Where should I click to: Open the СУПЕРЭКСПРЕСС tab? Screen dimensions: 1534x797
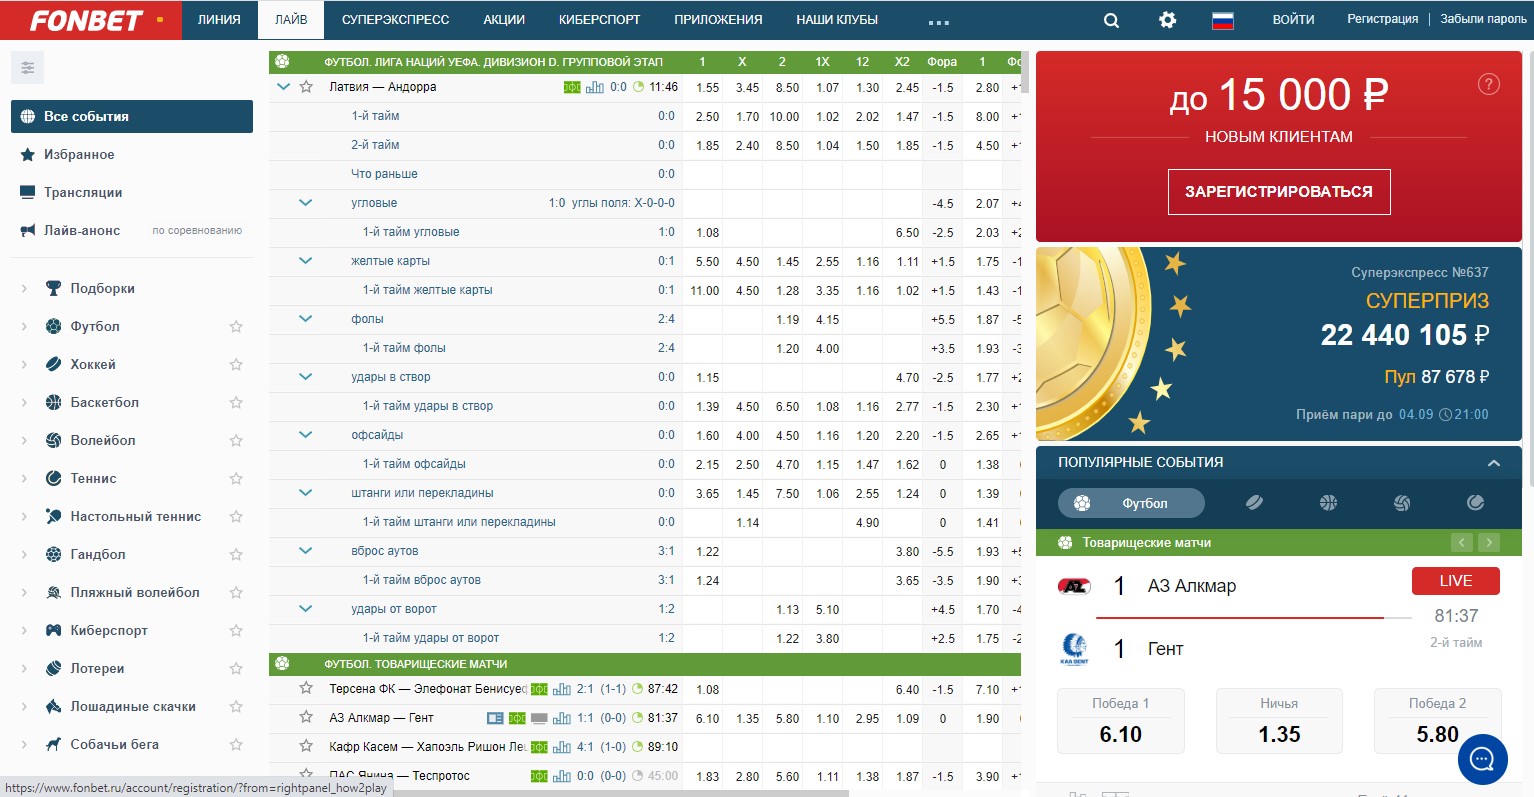395,20
